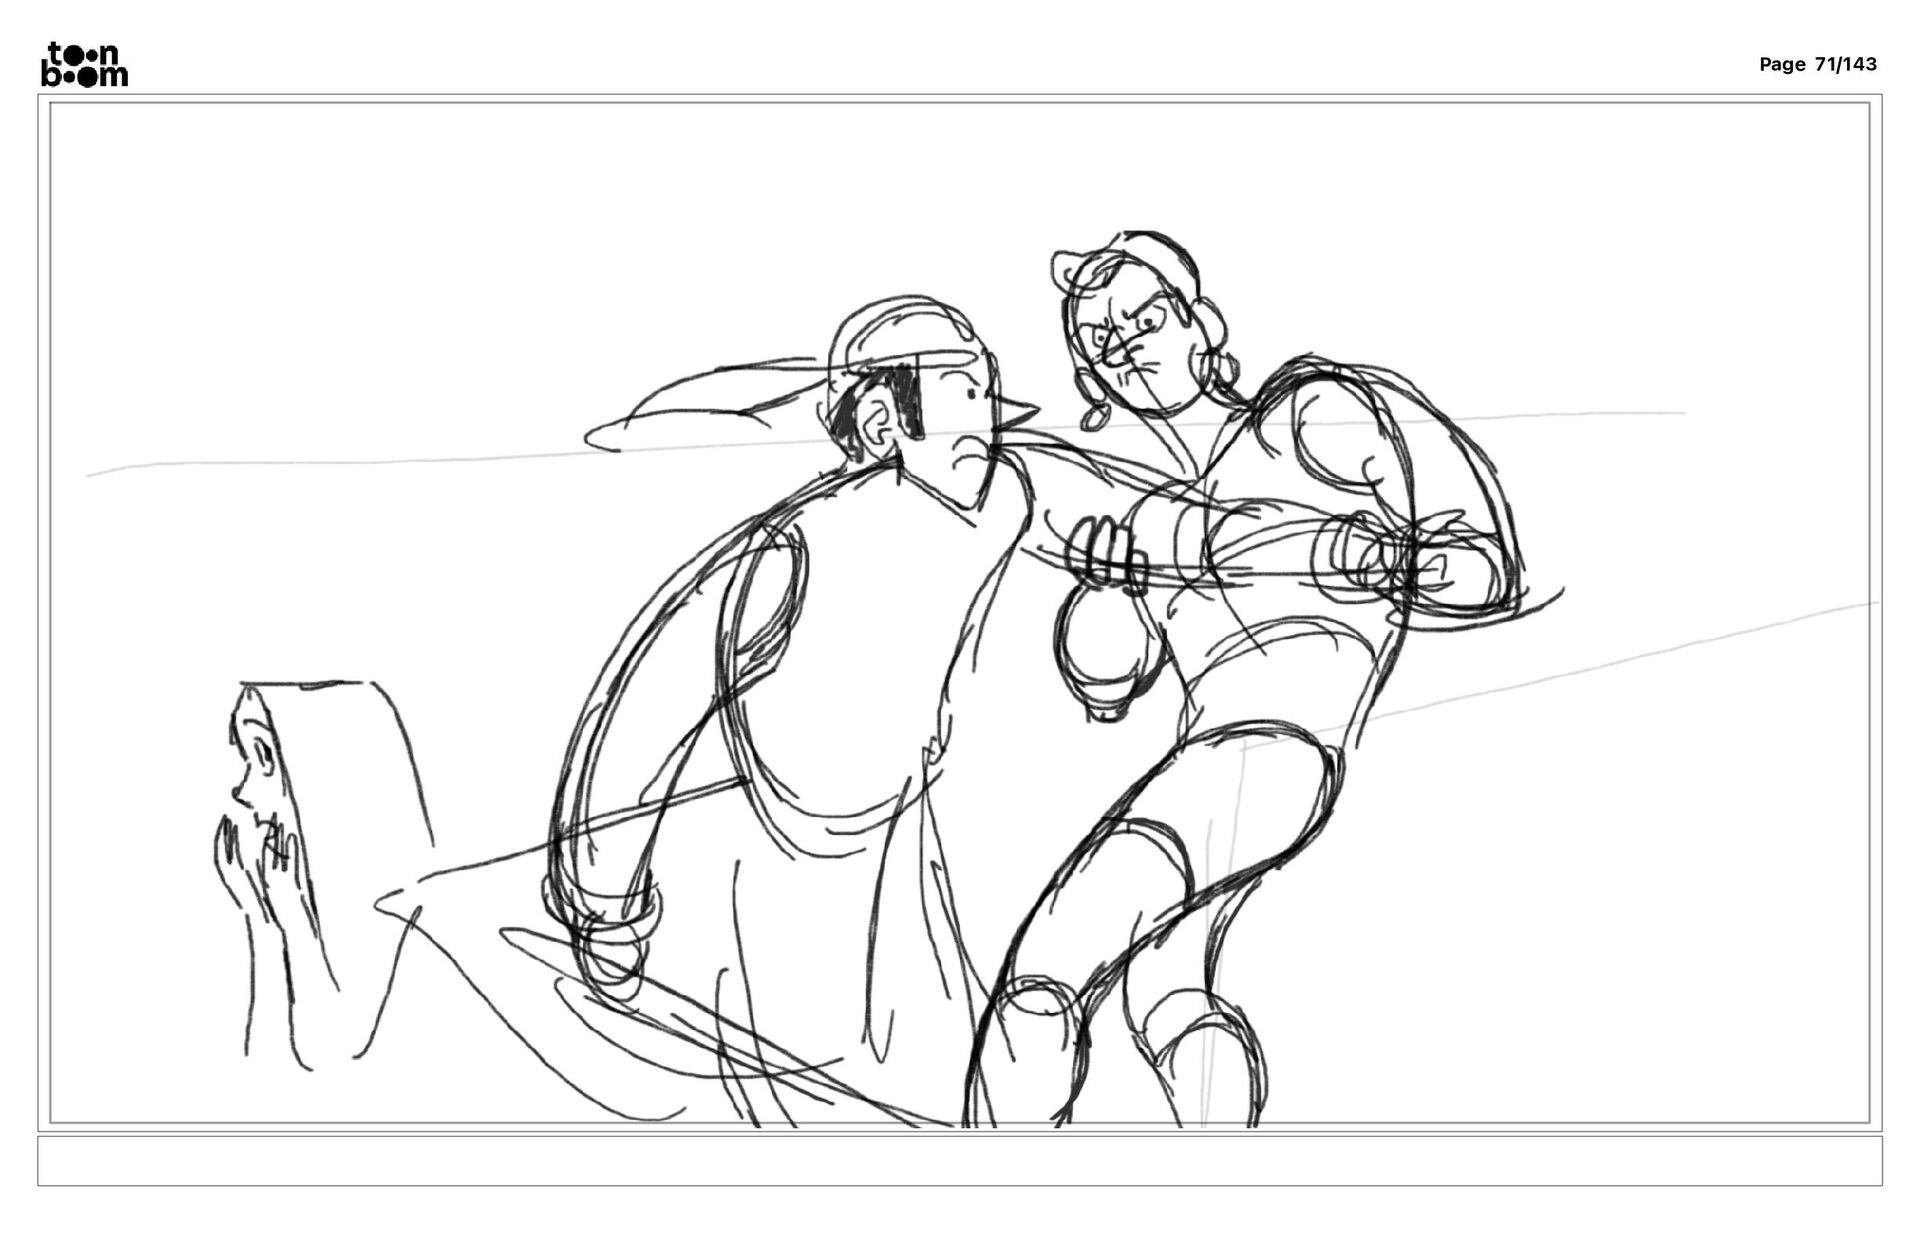Click the empty caption box below panel
The image size is (1920, 1242).
pos(959,1161)
